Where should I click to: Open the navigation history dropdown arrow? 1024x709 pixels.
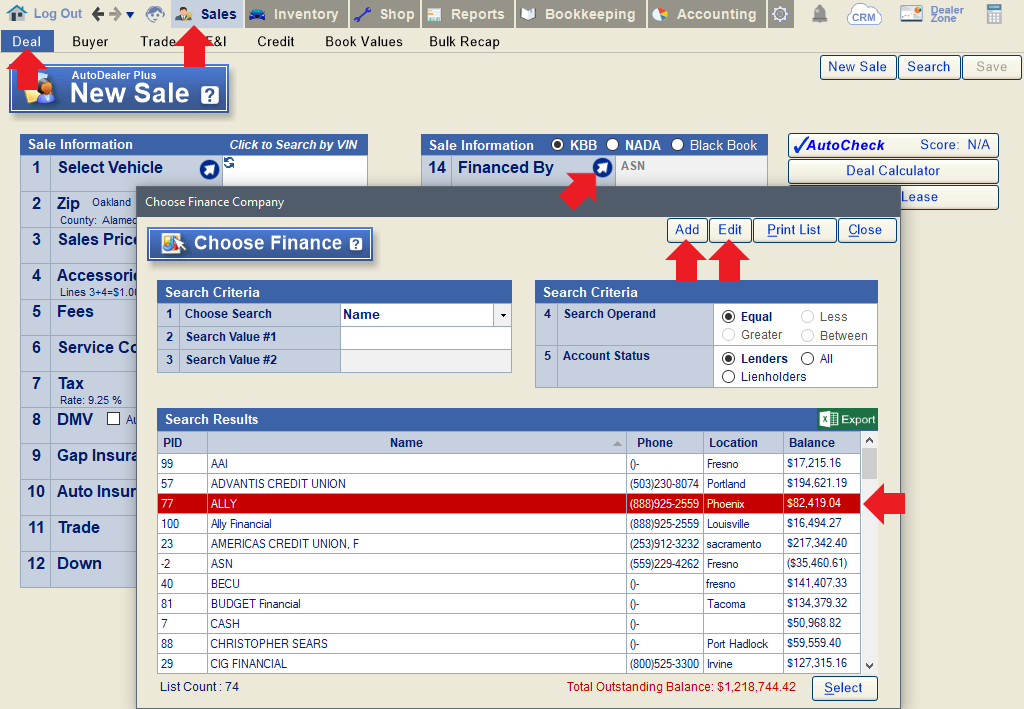pyautogui.click(x=130, y=14)
